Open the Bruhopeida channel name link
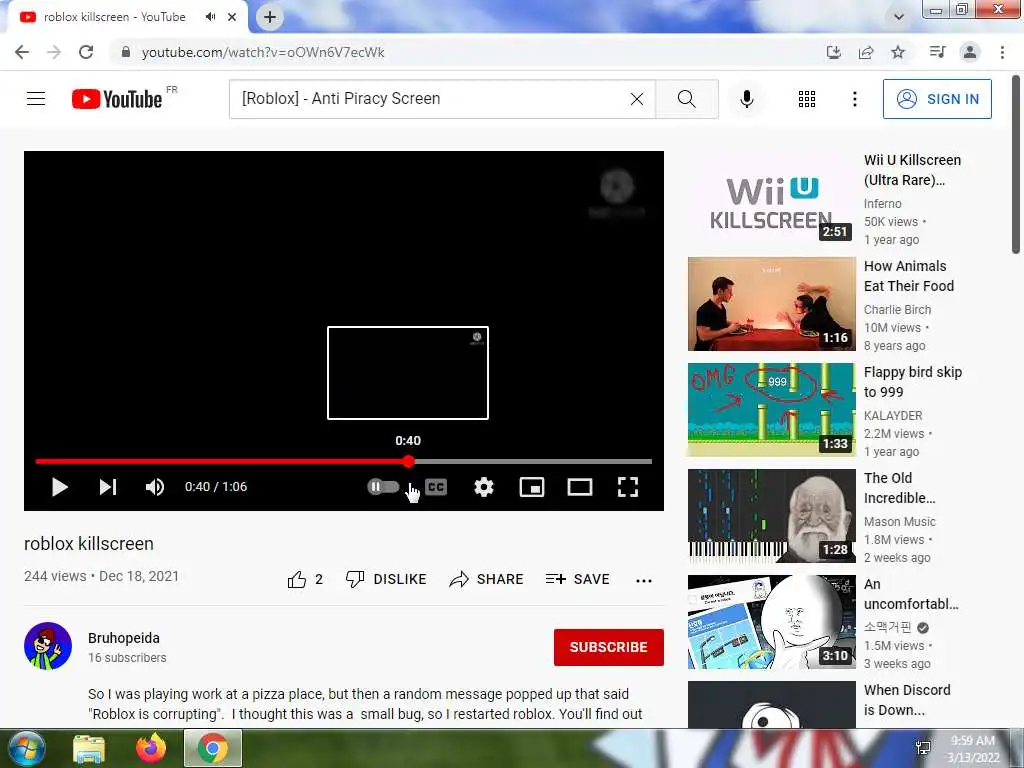The width and height of the screenshot is (1024, 768). tap(124, 638)
